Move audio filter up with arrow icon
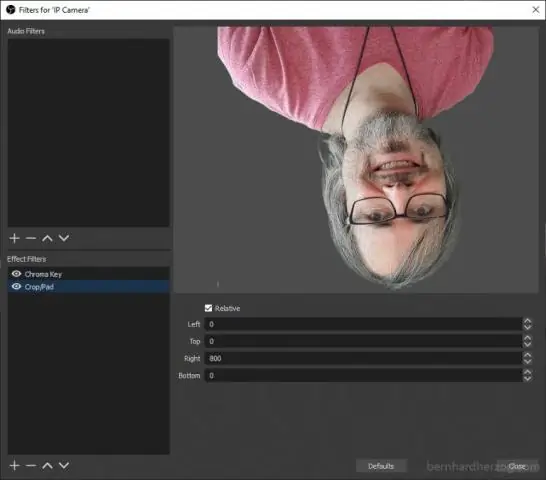The width and height of the screenshot is (546, 480). [x=47, y=238]
